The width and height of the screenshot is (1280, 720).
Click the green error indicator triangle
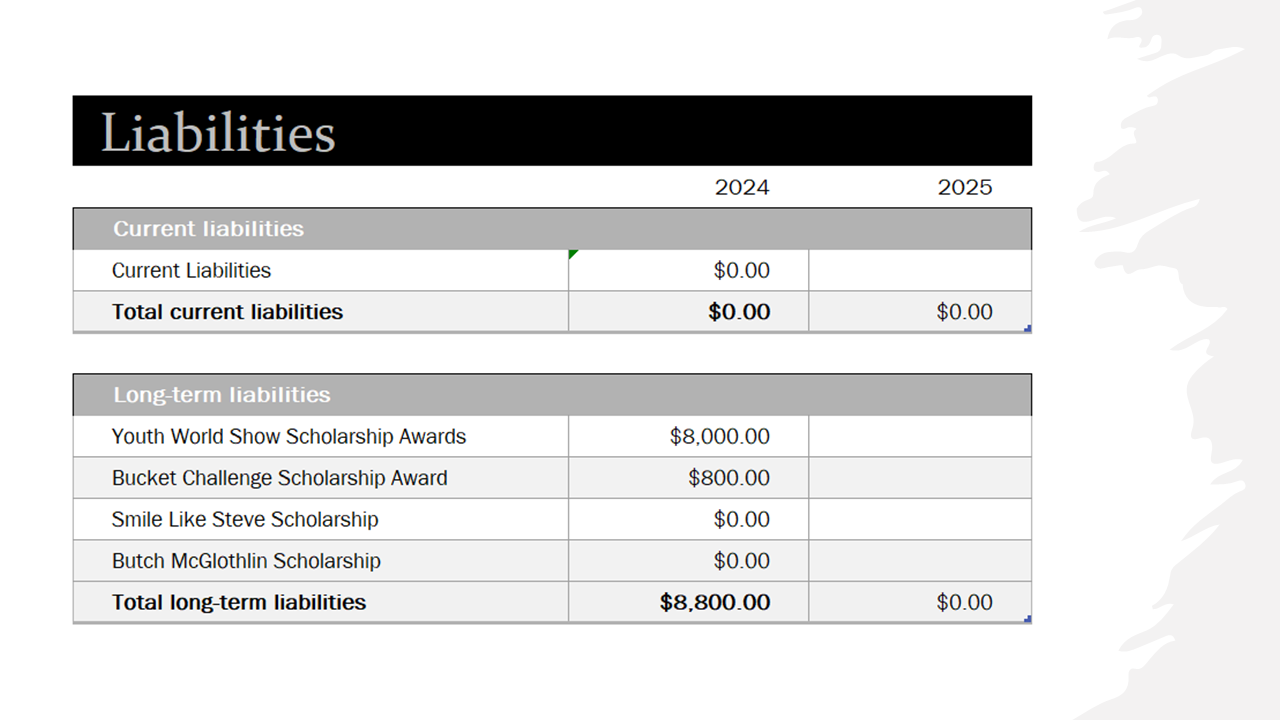pyautogui.click(x=573, y=255)
